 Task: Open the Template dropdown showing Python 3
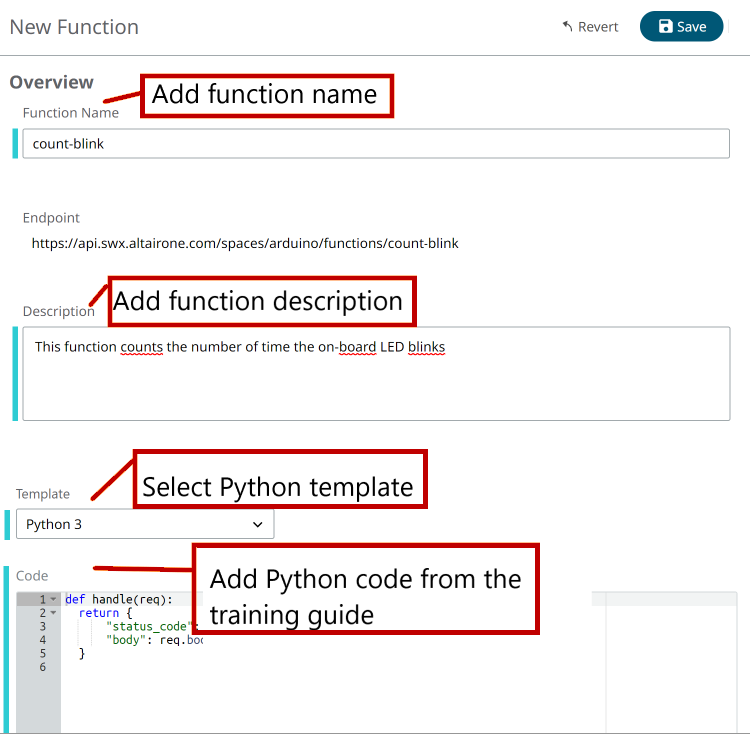(145, 524)
